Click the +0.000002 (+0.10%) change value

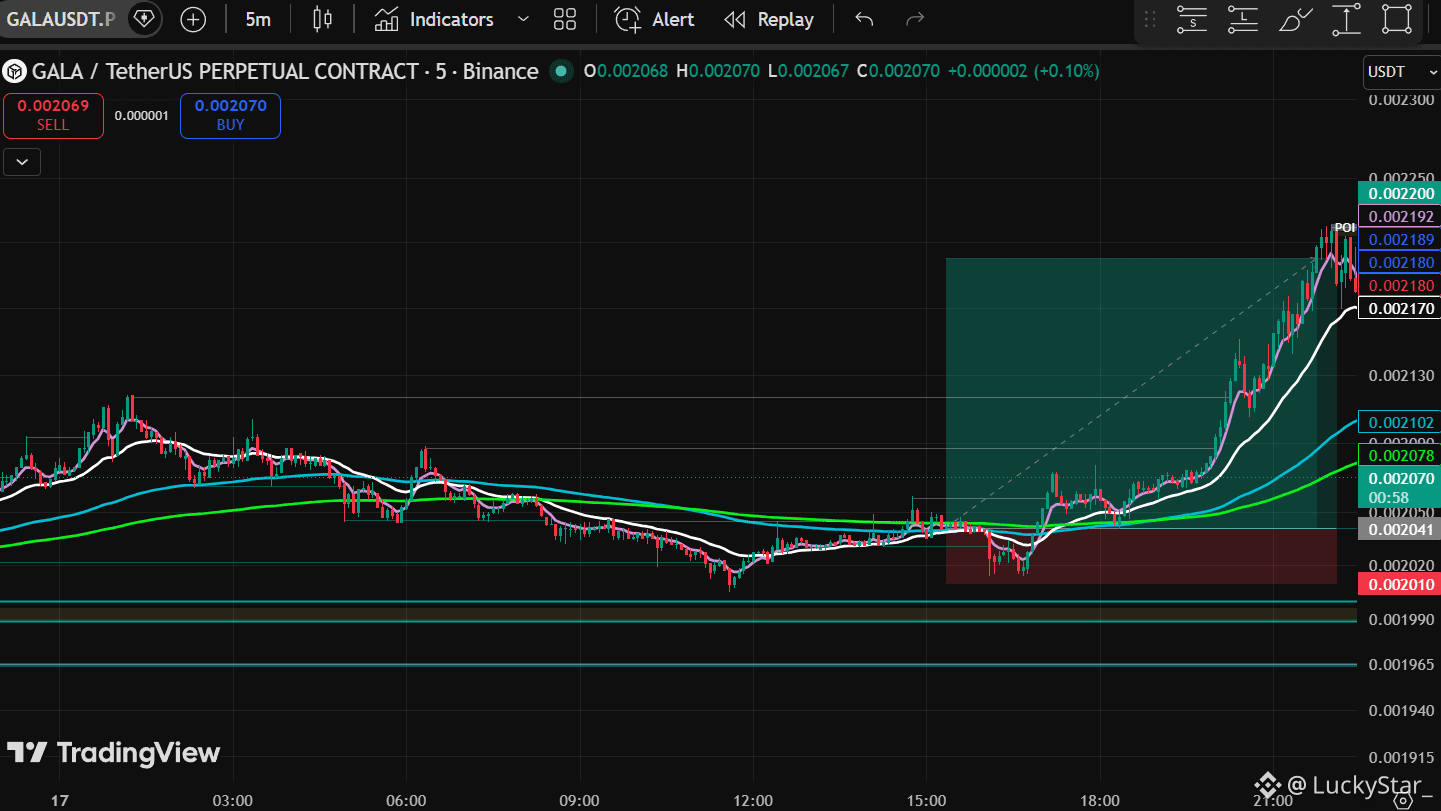(1023, 71)
